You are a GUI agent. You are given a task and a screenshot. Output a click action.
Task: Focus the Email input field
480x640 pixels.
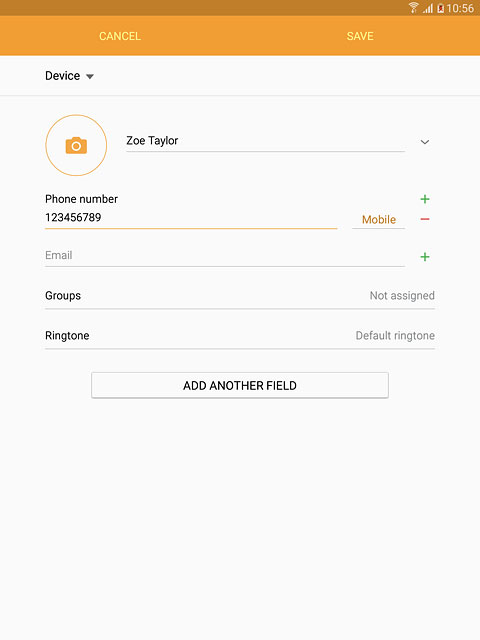click(225, 256)
